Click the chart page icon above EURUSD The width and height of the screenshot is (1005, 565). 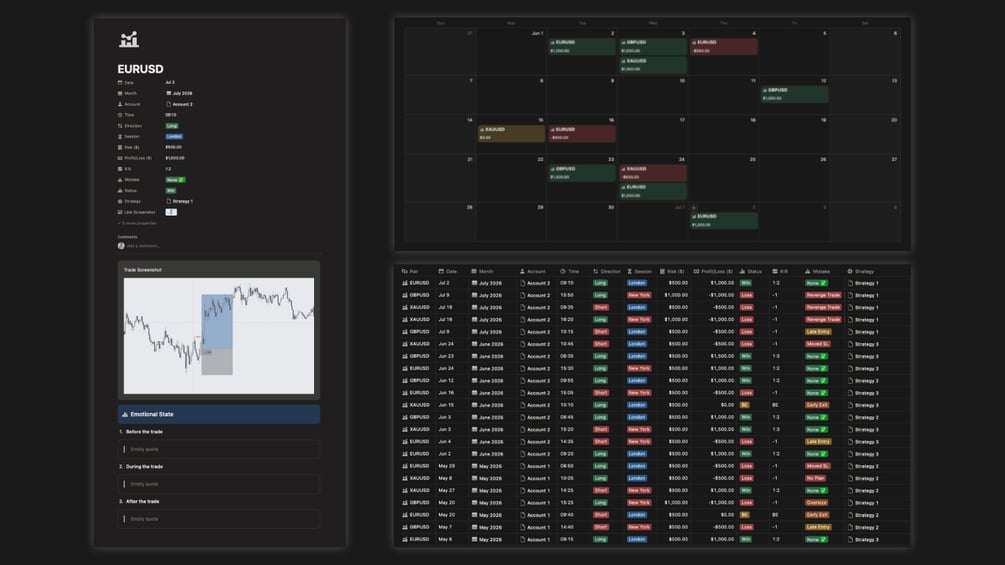(129, 40)
